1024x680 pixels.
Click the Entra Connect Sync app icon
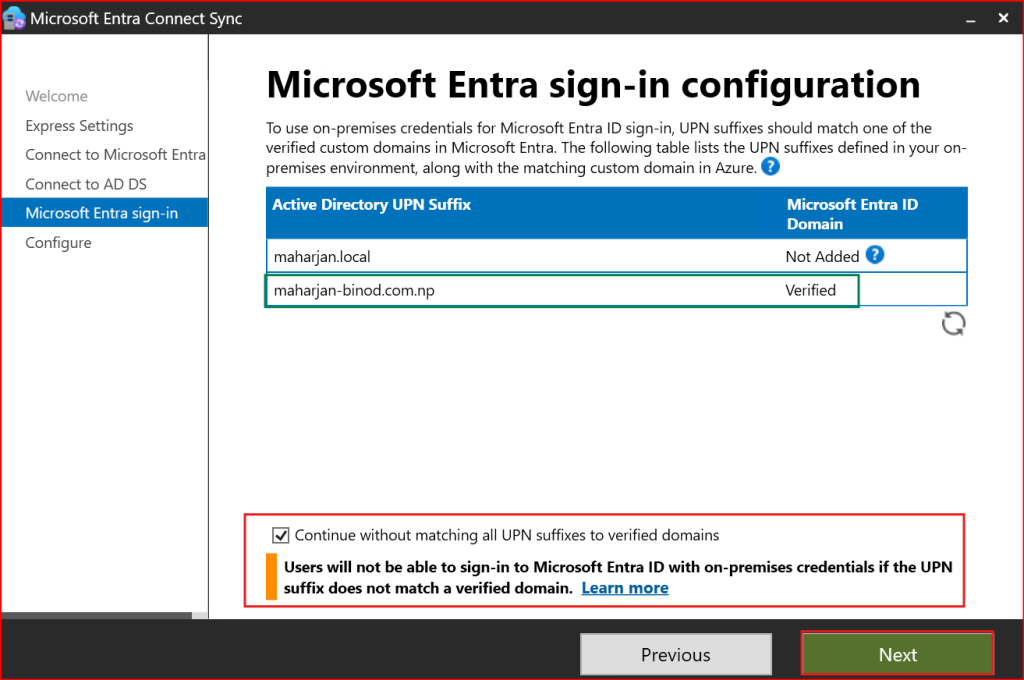[15, 18]
